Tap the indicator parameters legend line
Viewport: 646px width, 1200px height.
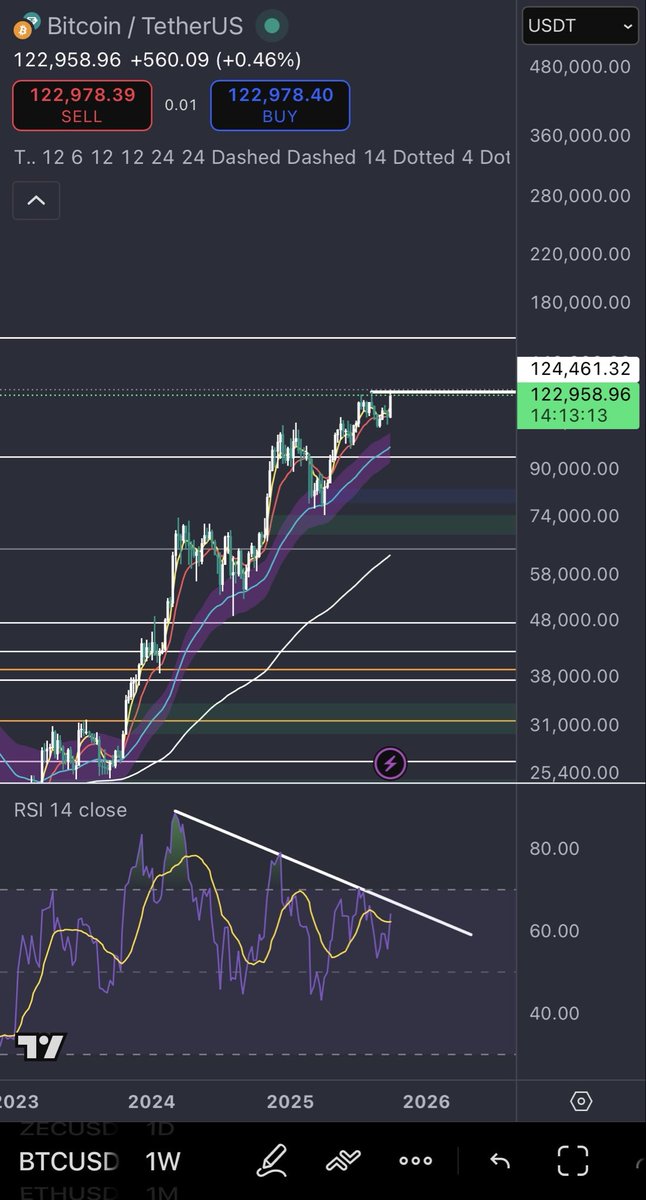point(262,157)
